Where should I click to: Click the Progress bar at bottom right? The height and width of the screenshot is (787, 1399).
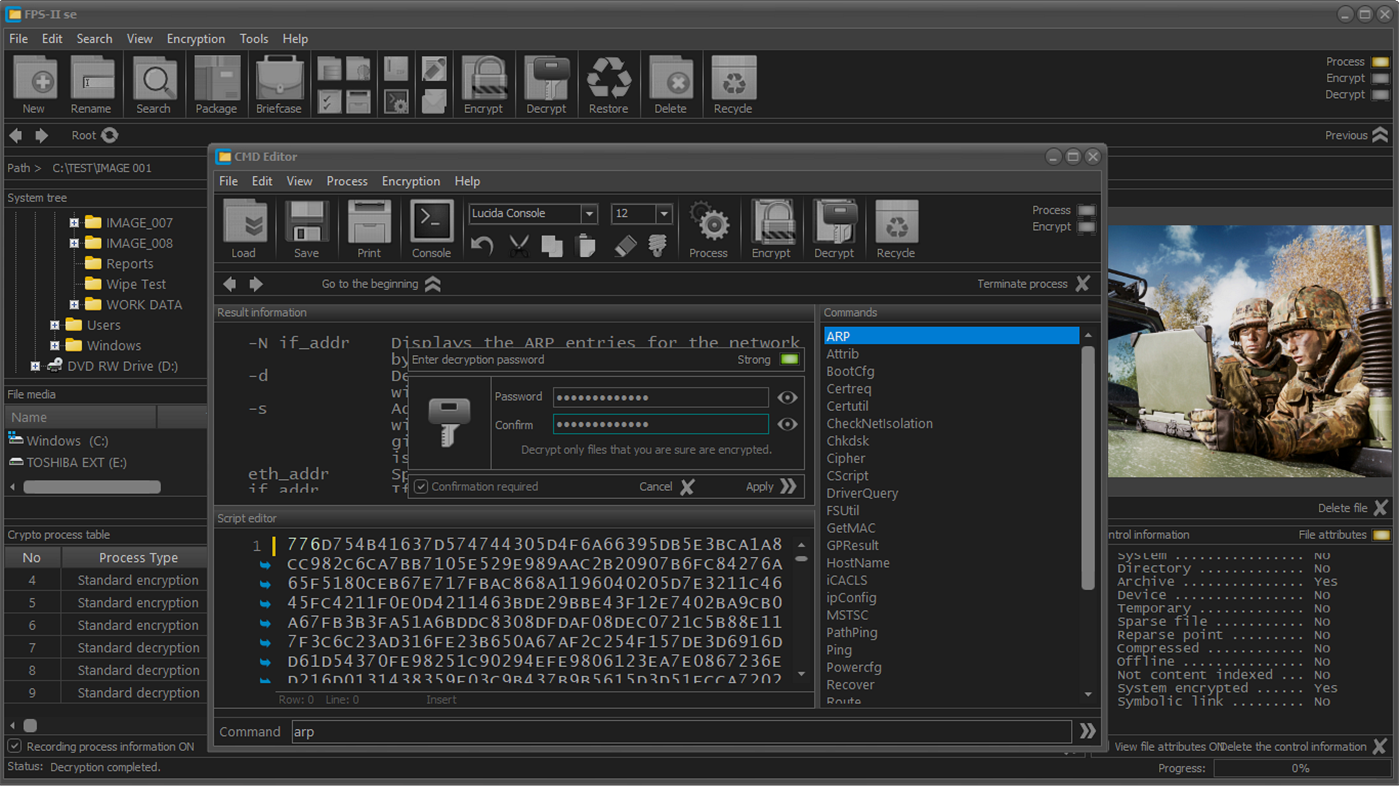1300,768
